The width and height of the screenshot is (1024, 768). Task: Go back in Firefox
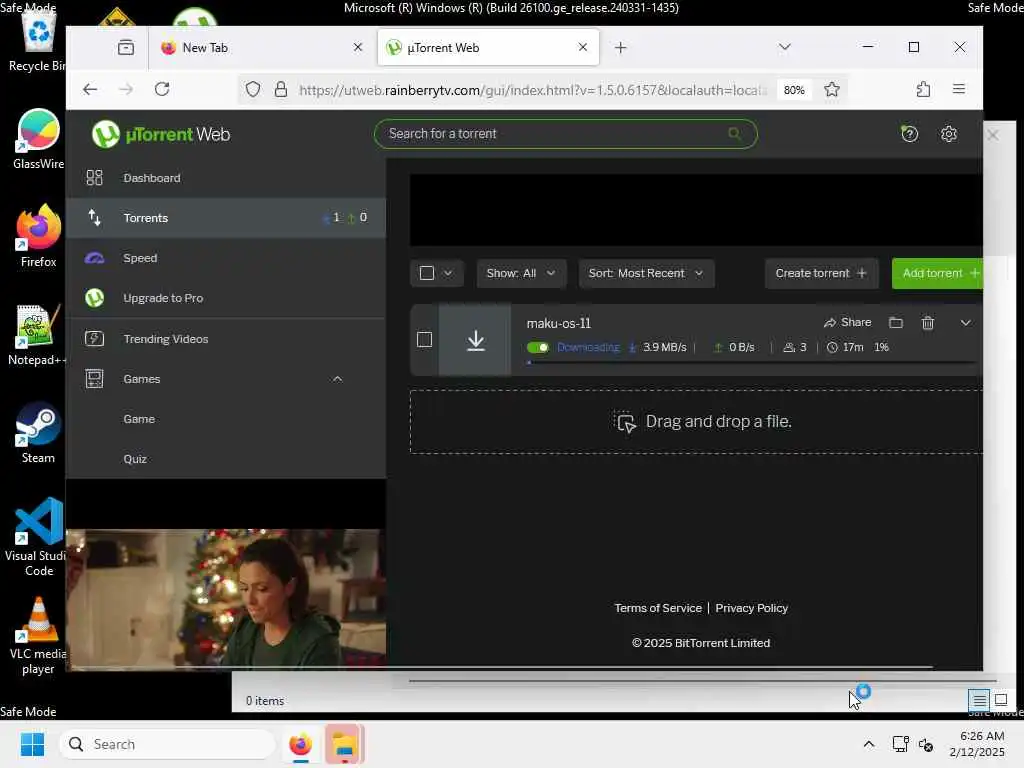(x=90, y=89)
